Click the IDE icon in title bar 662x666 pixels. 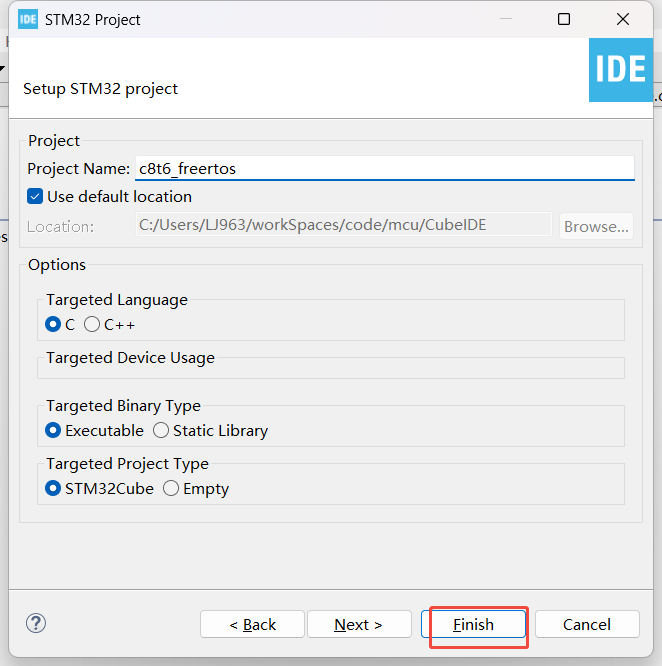click(x=28, y=19)
